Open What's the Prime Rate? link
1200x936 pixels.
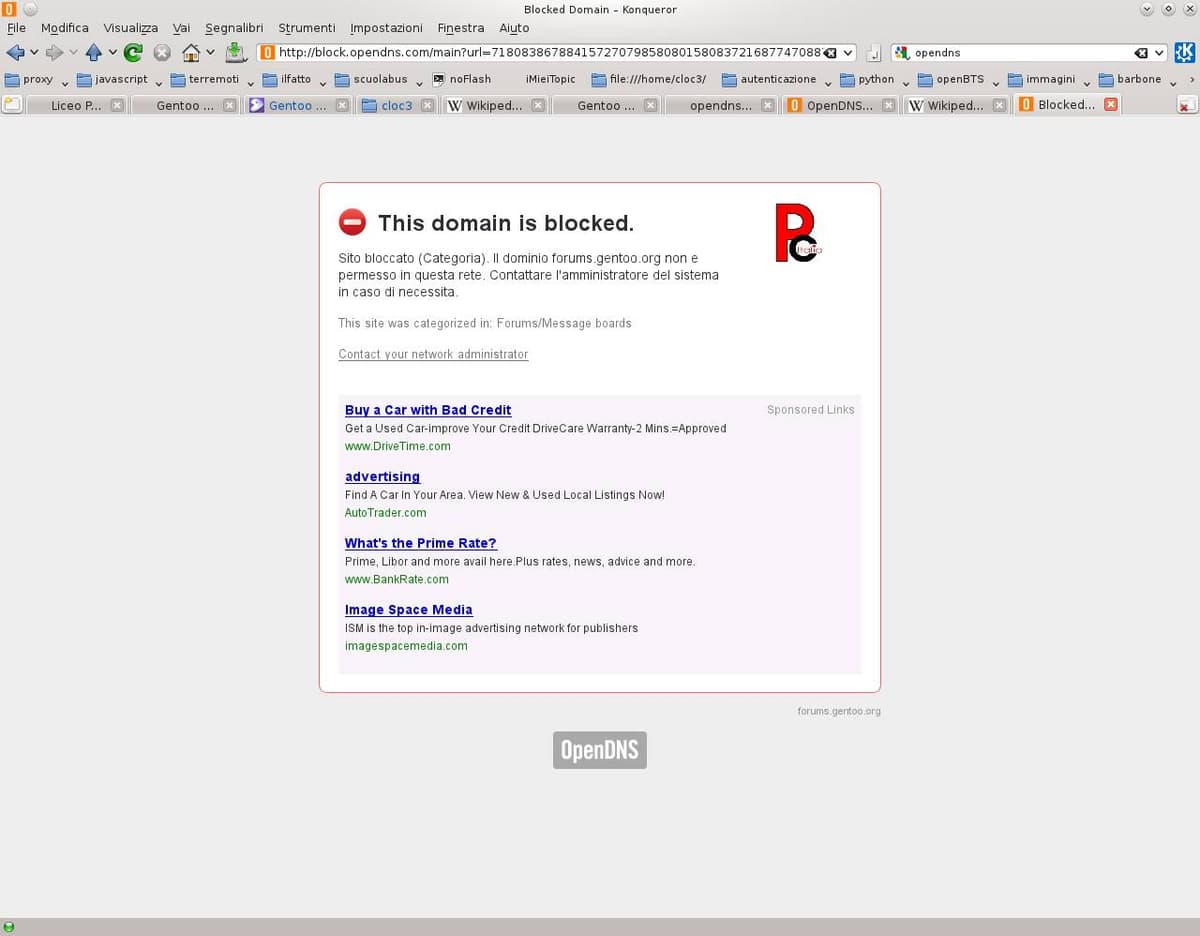421,543
